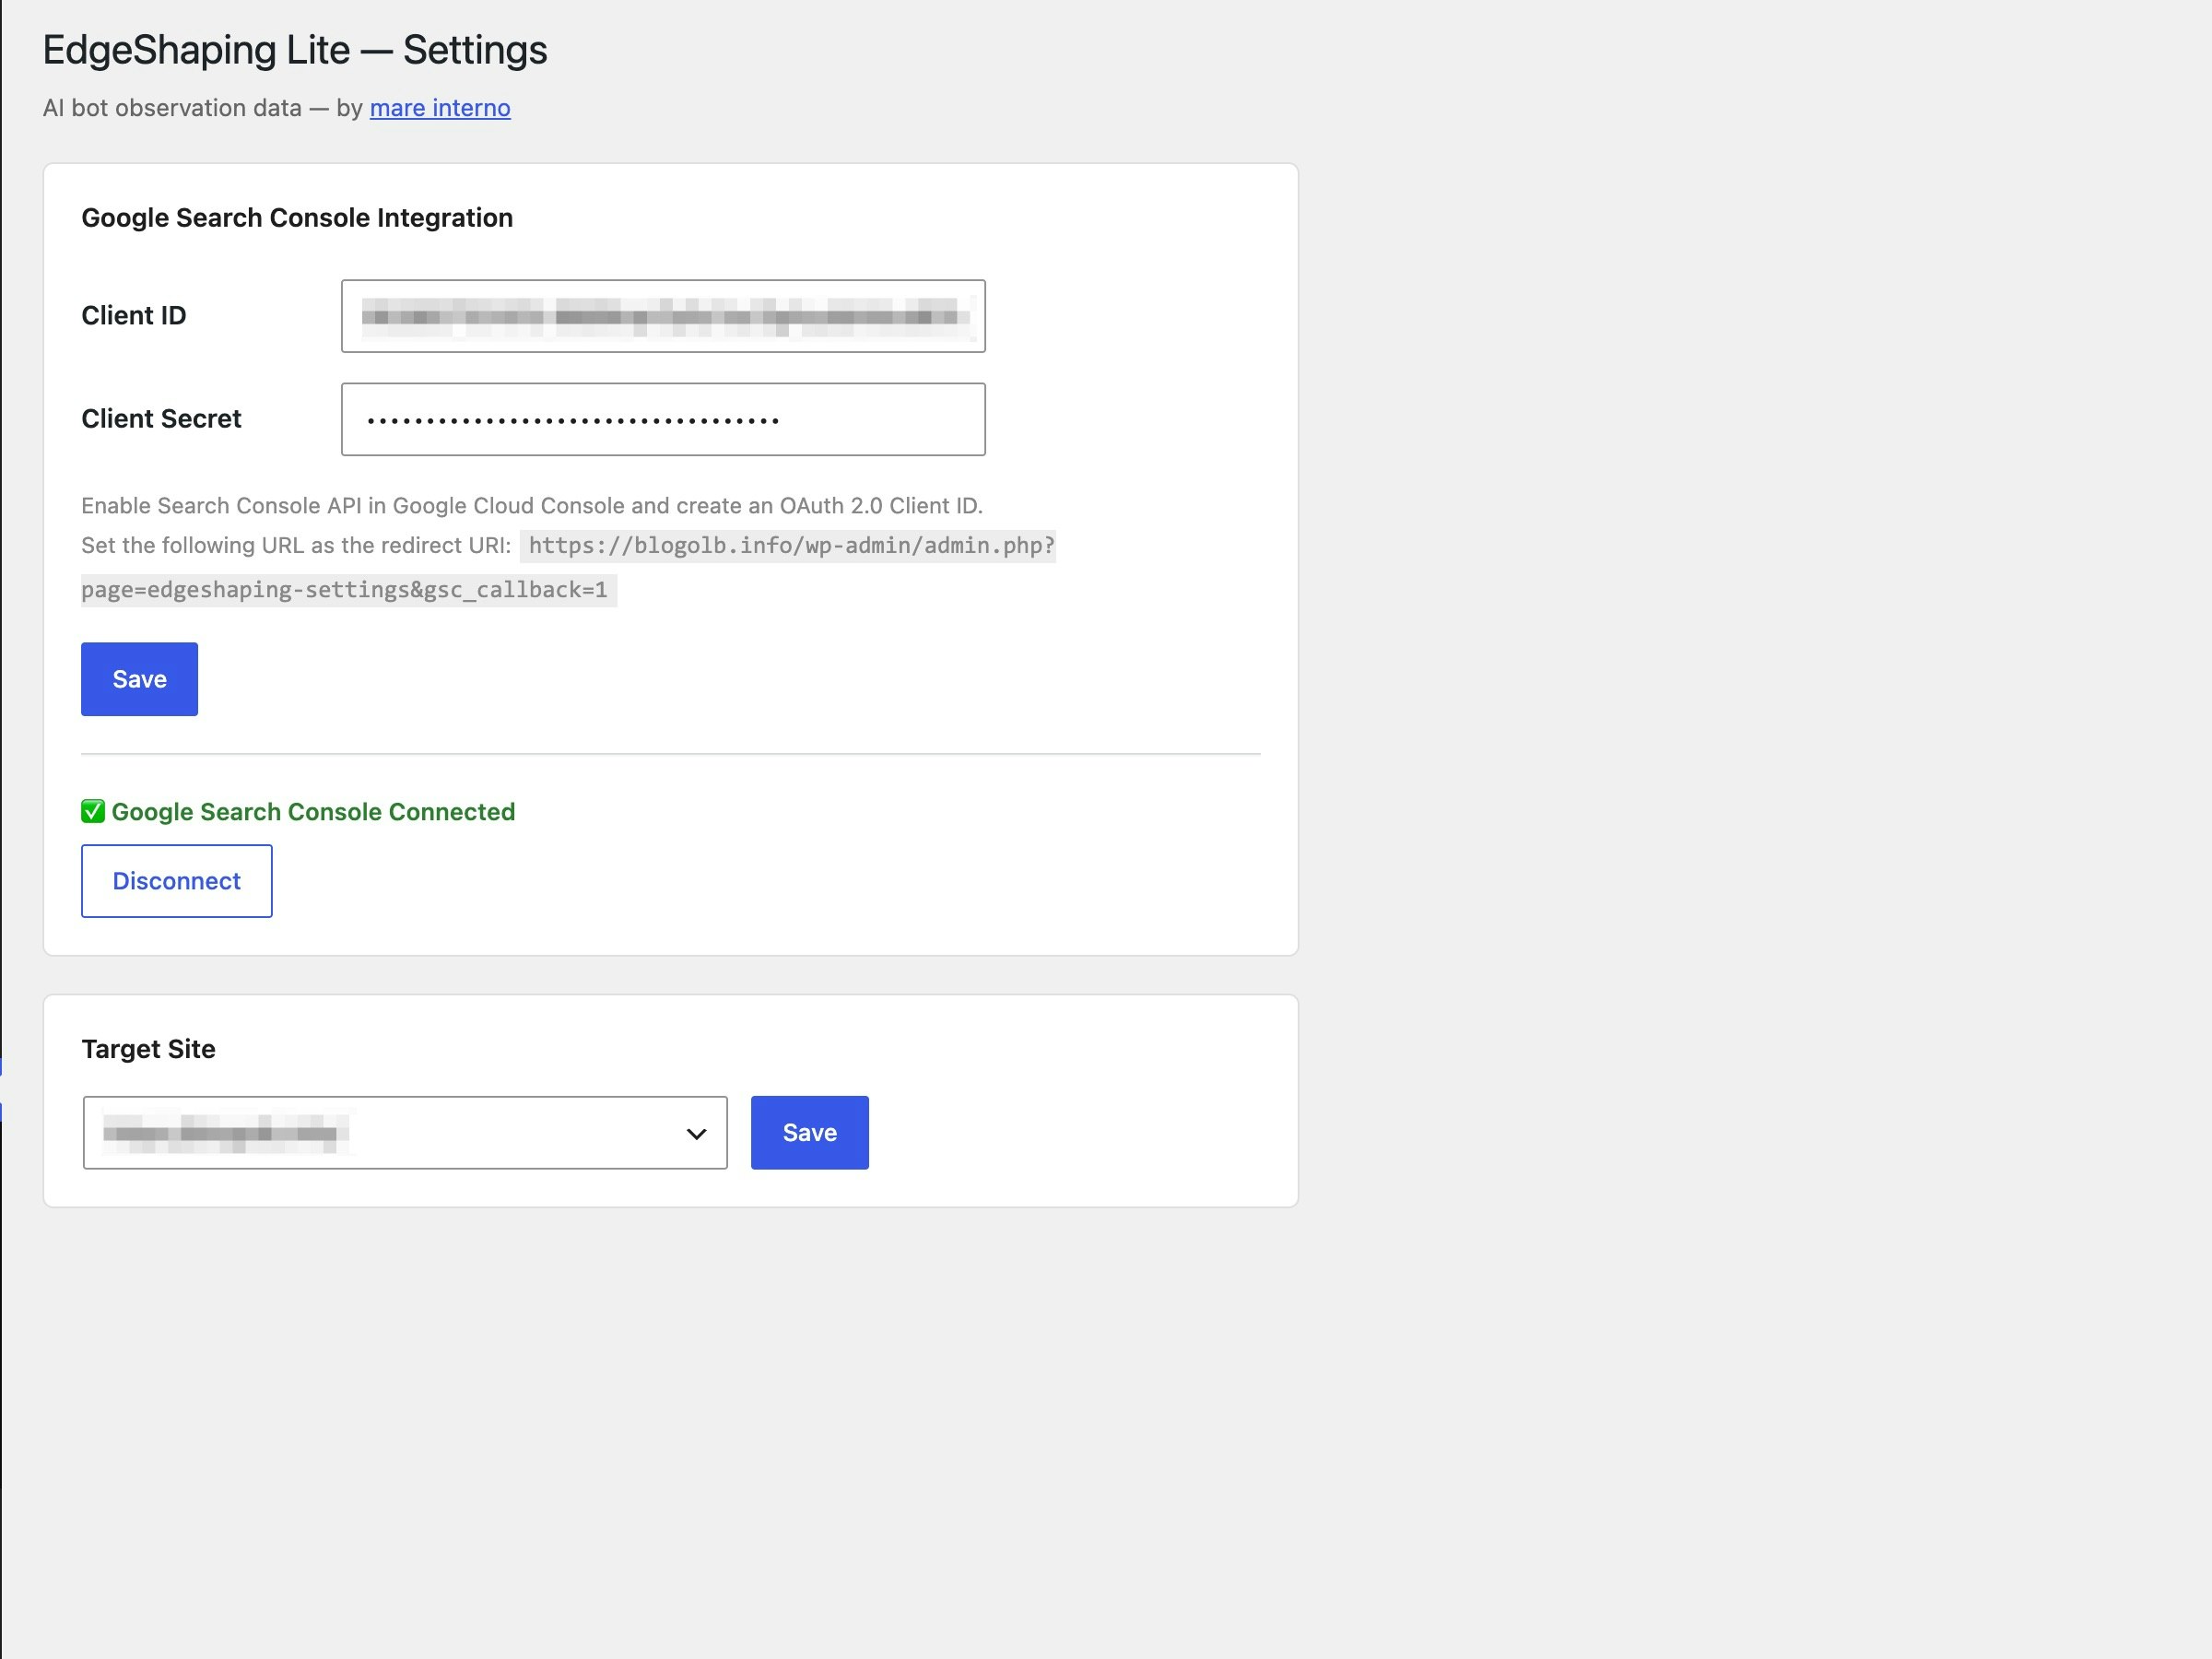Click the green checkmark connected icon
This screenshot has width=2212, height=1659.
coord(93,811)
